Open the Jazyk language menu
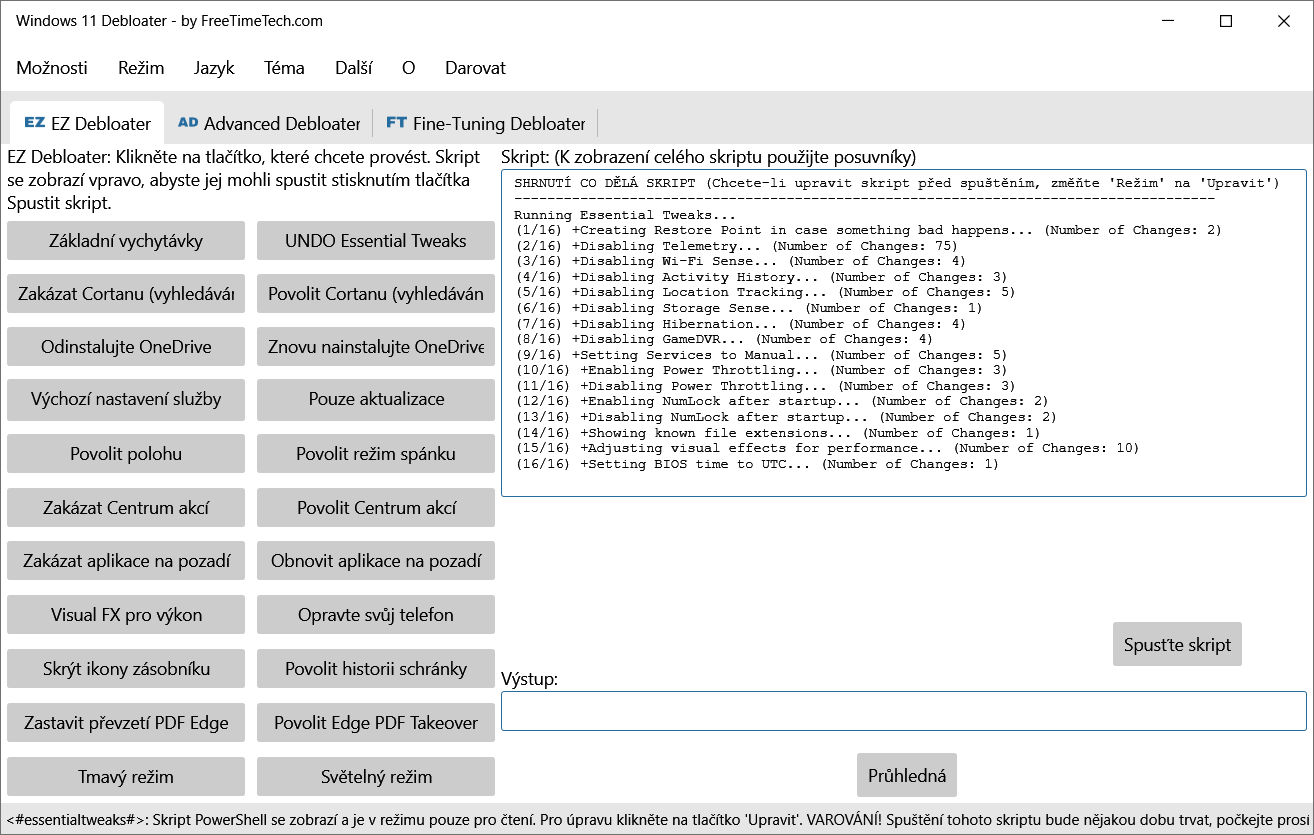 coord(214,68)
